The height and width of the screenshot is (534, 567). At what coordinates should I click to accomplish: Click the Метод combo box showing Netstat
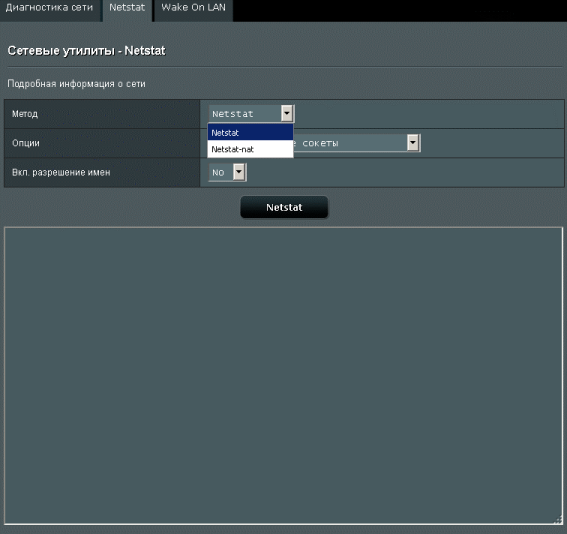251,114
